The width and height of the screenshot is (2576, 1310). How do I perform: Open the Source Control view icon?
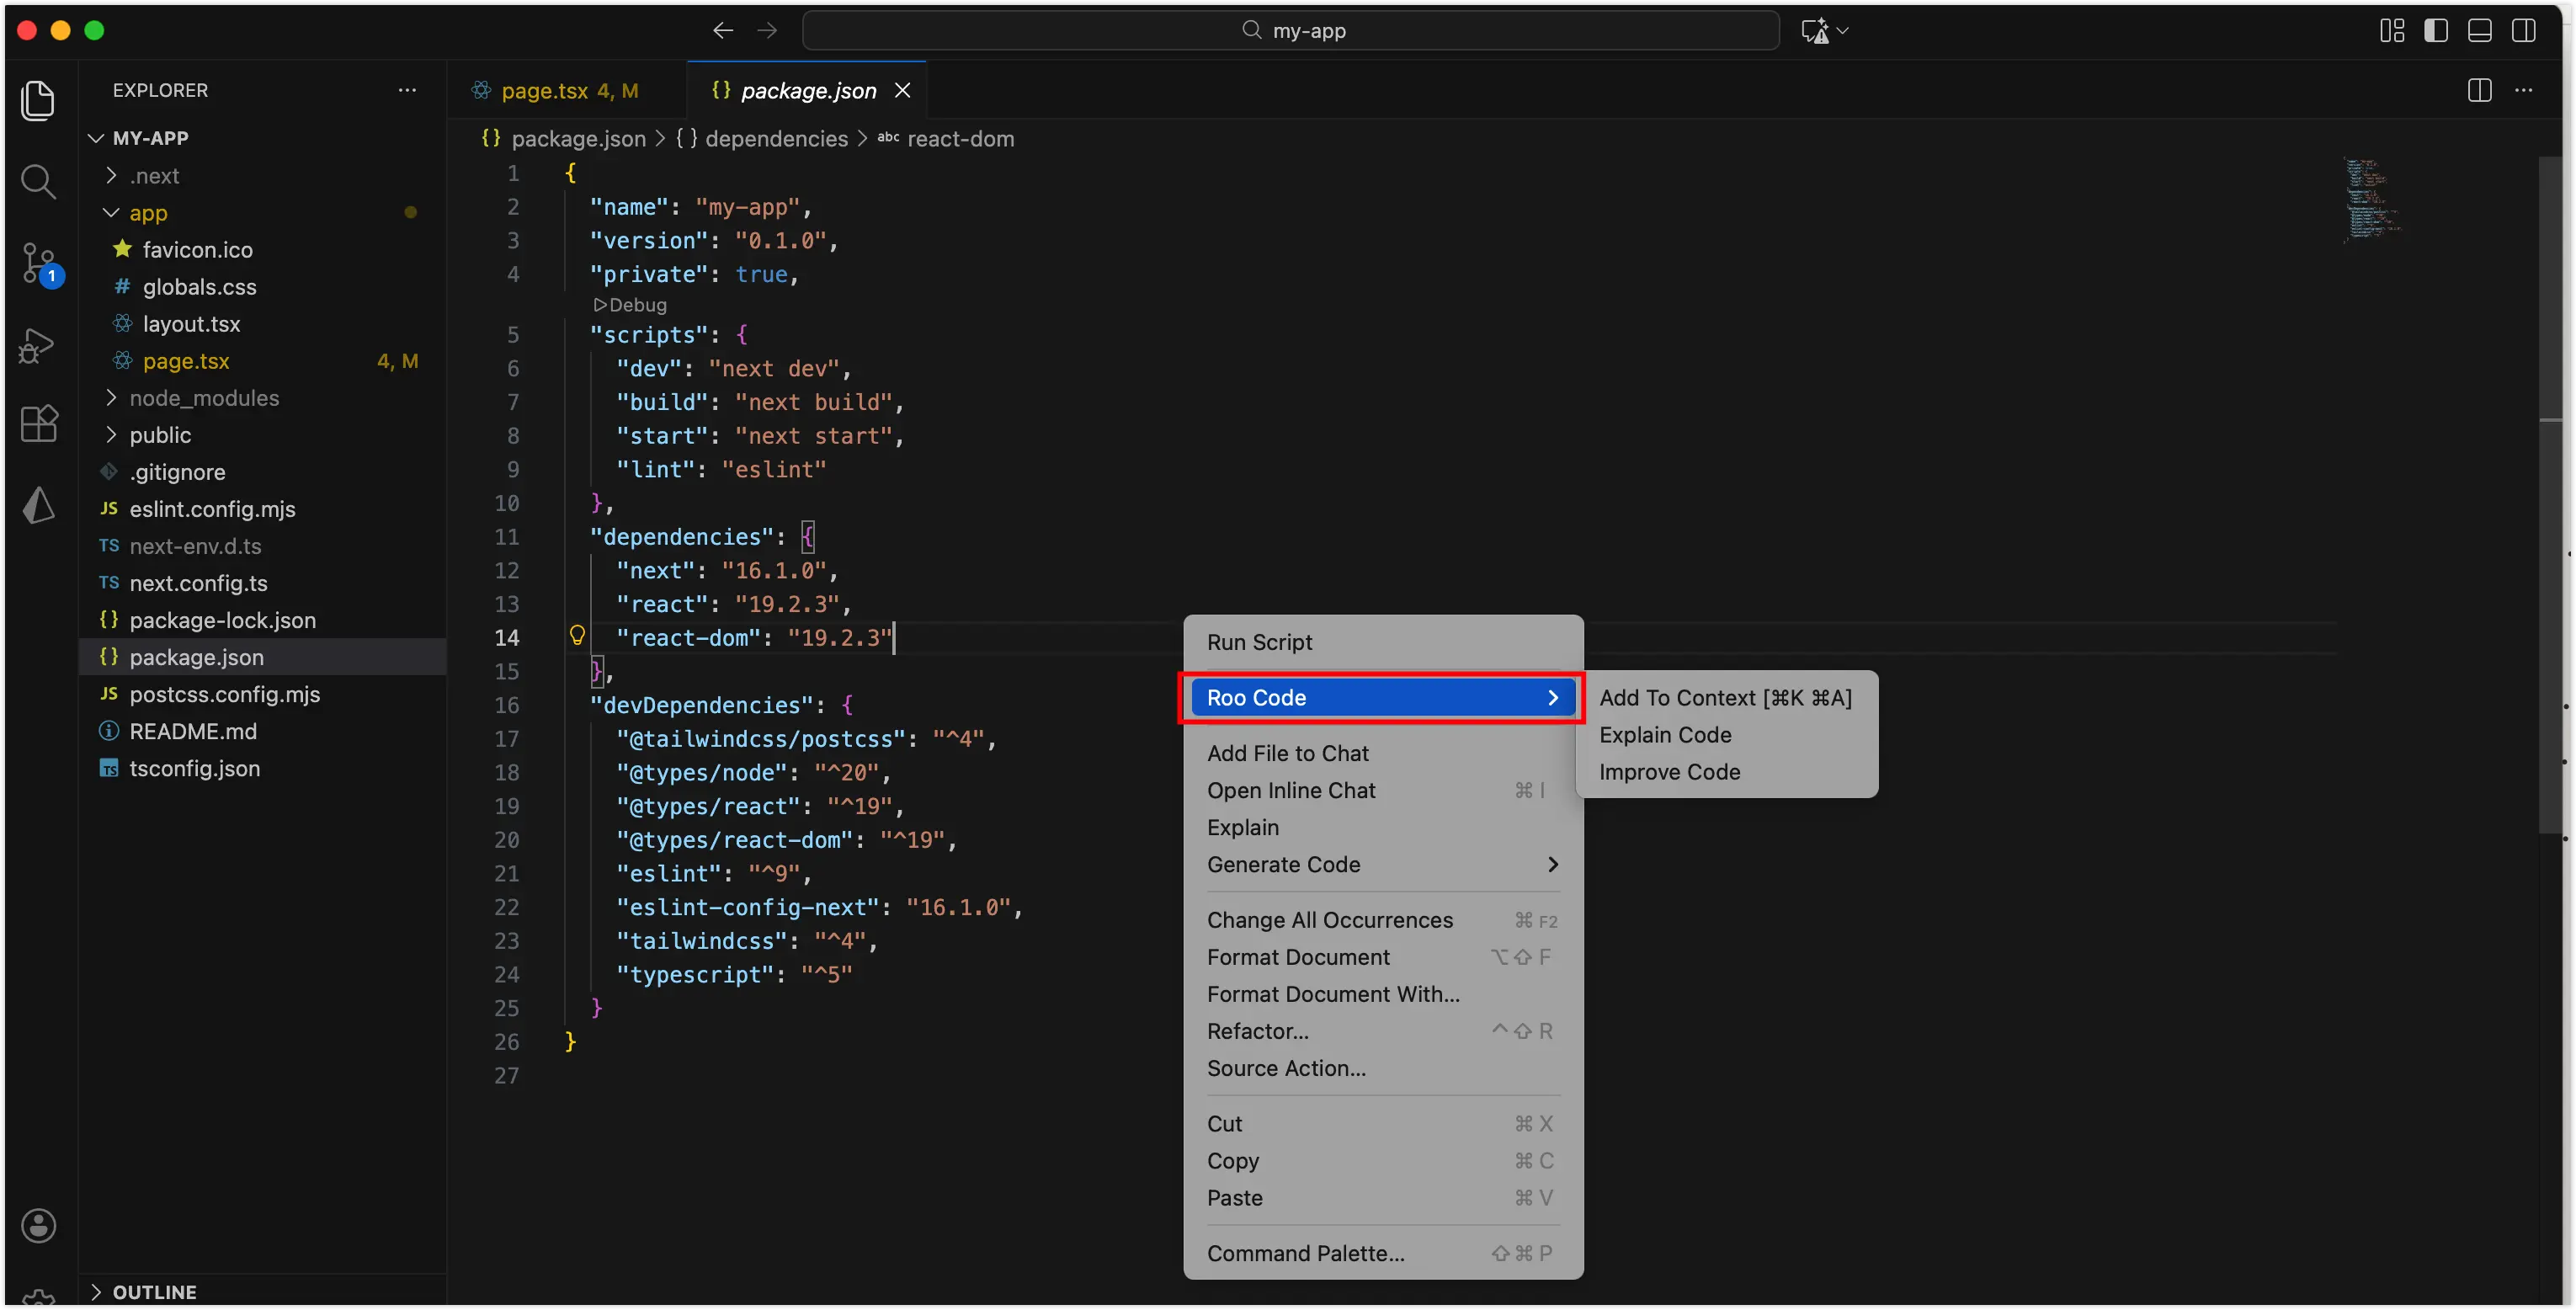[x=38, y=263]
